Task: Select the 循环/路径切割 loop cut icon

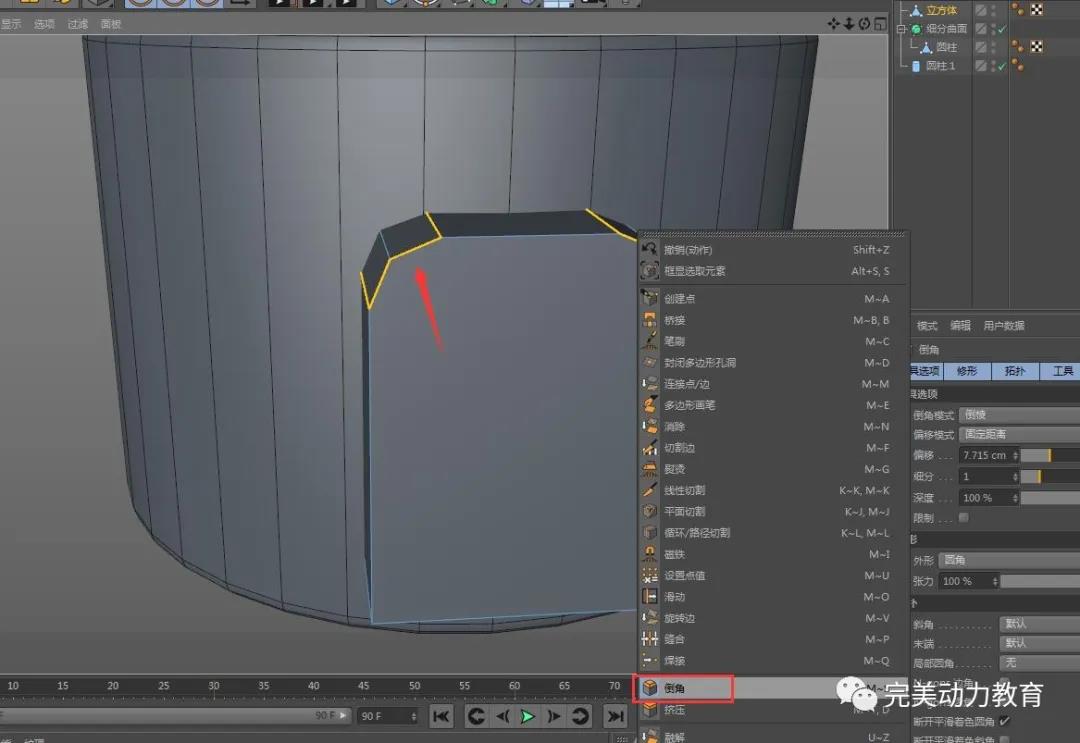Action: (x=650, y=533)
